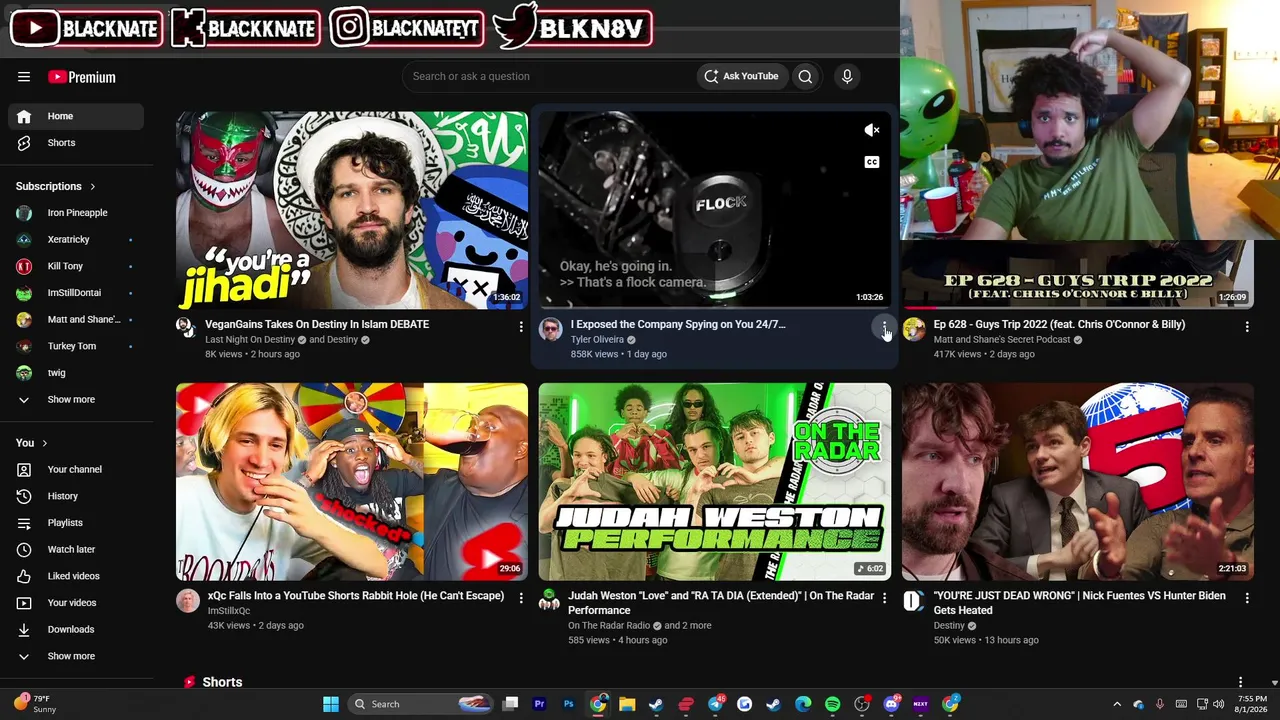Open Iron Pineapple subscription channel

coord(76,213)
